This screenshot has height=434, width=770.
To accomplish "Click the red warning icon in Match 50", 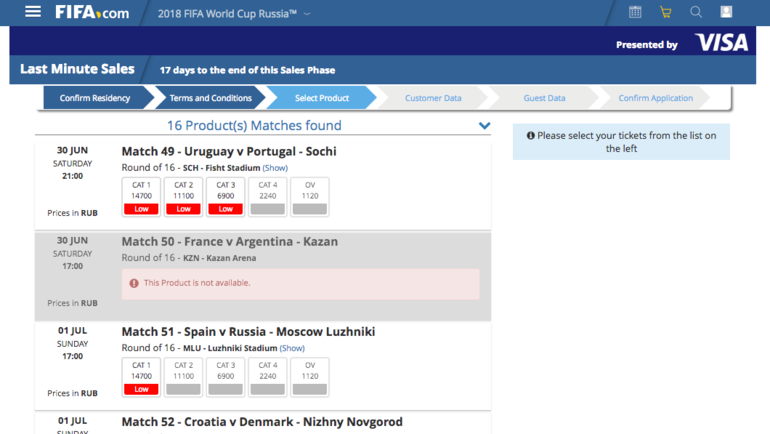I will click(134, 283).
